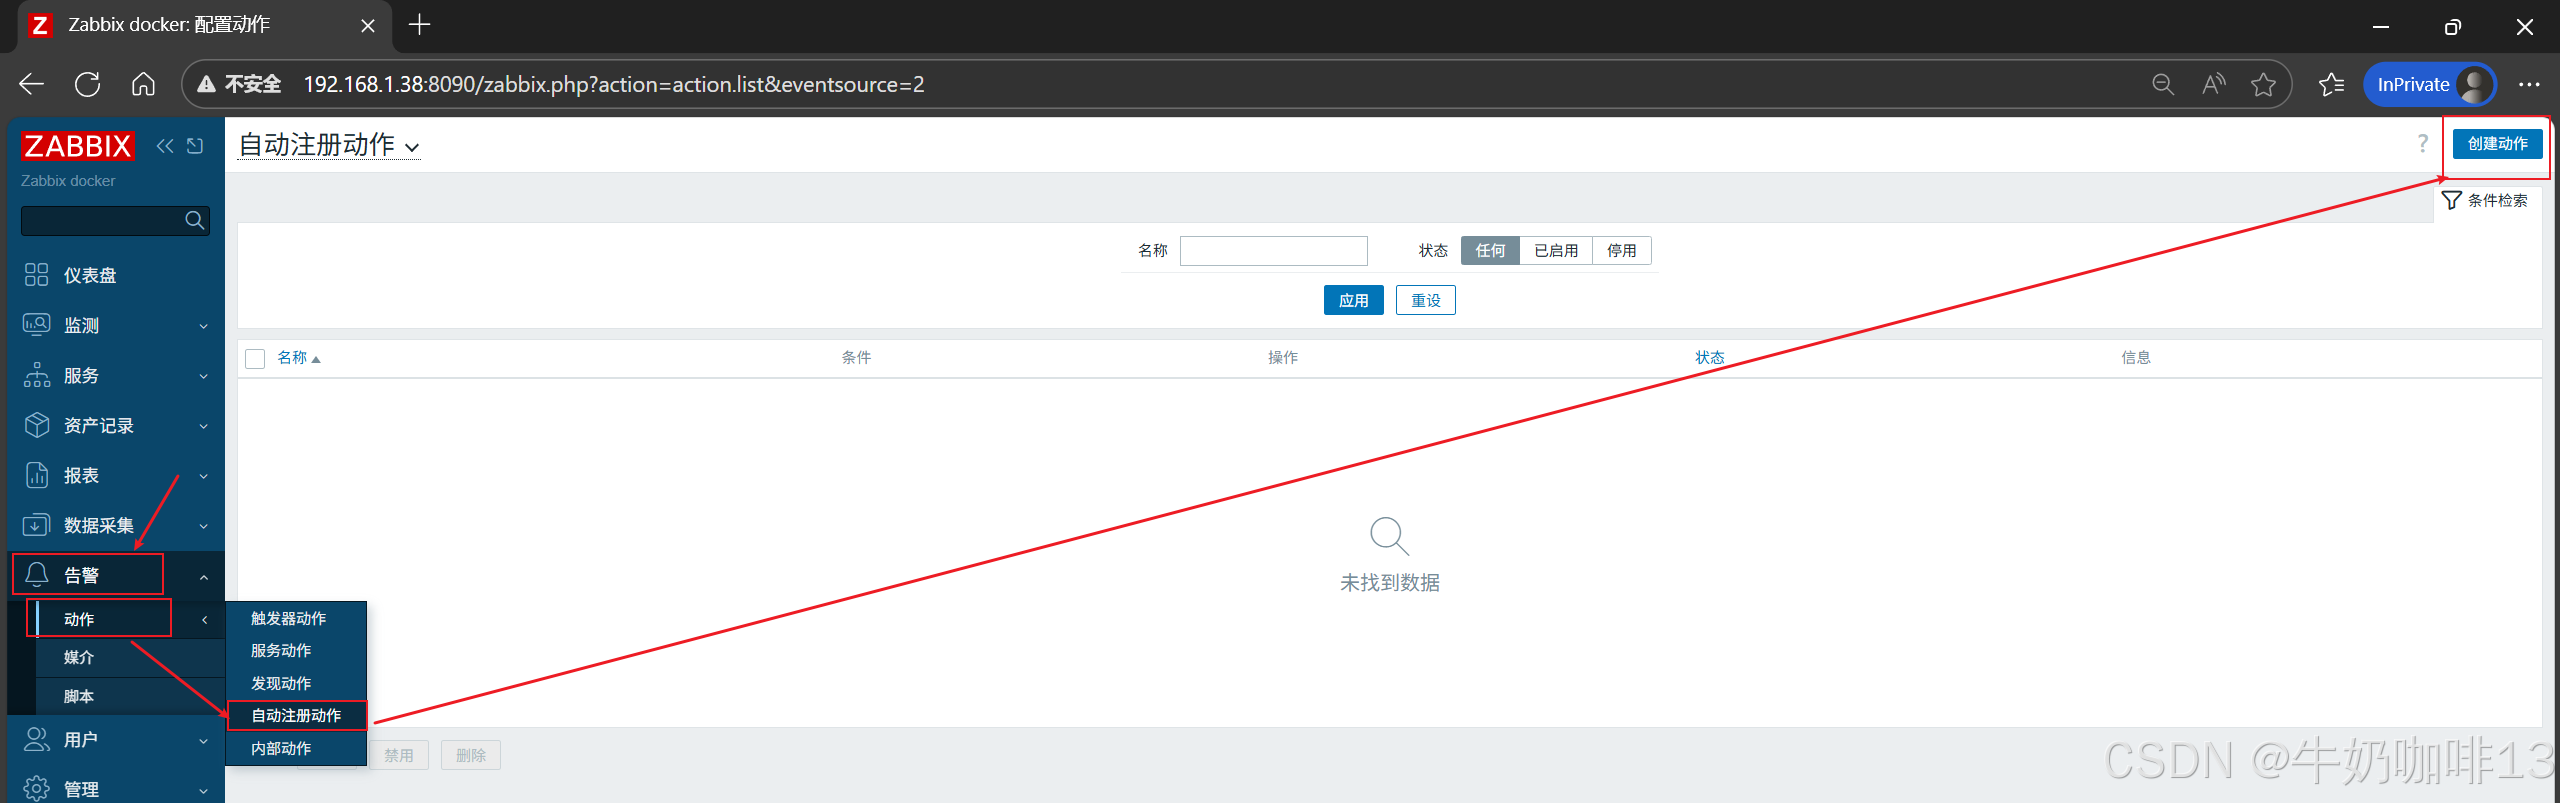Viewport: 2560px width, 803px height.
Task: Click the 告警 alerts bell icon
Action: point(37,574)
